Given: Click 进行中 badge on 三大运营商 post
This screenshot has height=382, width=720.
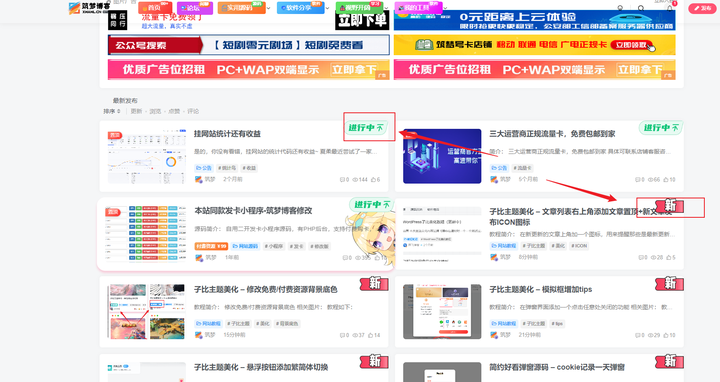Looking at the screenshot, I should click(x=661, y=128).
